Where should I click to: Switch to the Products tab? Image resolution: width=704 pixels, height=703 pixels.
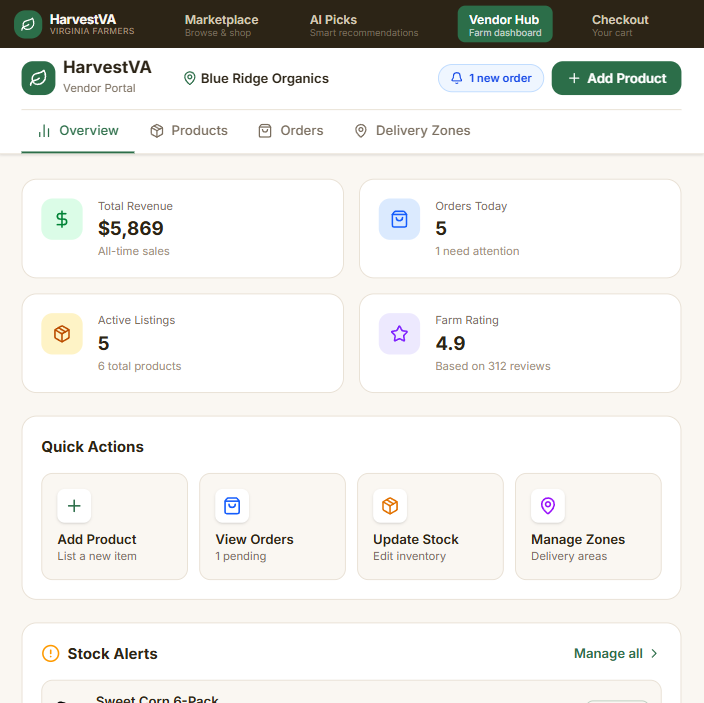click(189, 131)
